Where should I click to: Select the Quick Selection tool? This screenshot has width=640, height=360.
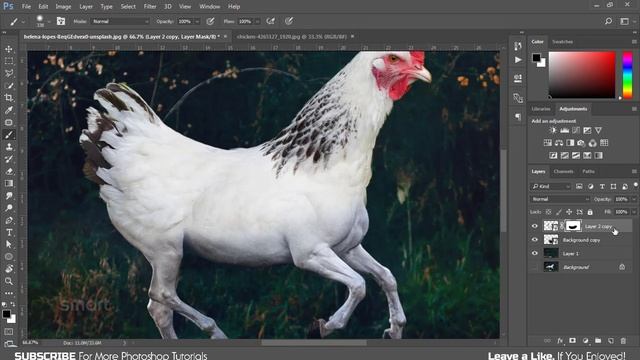tap(9, 86)
